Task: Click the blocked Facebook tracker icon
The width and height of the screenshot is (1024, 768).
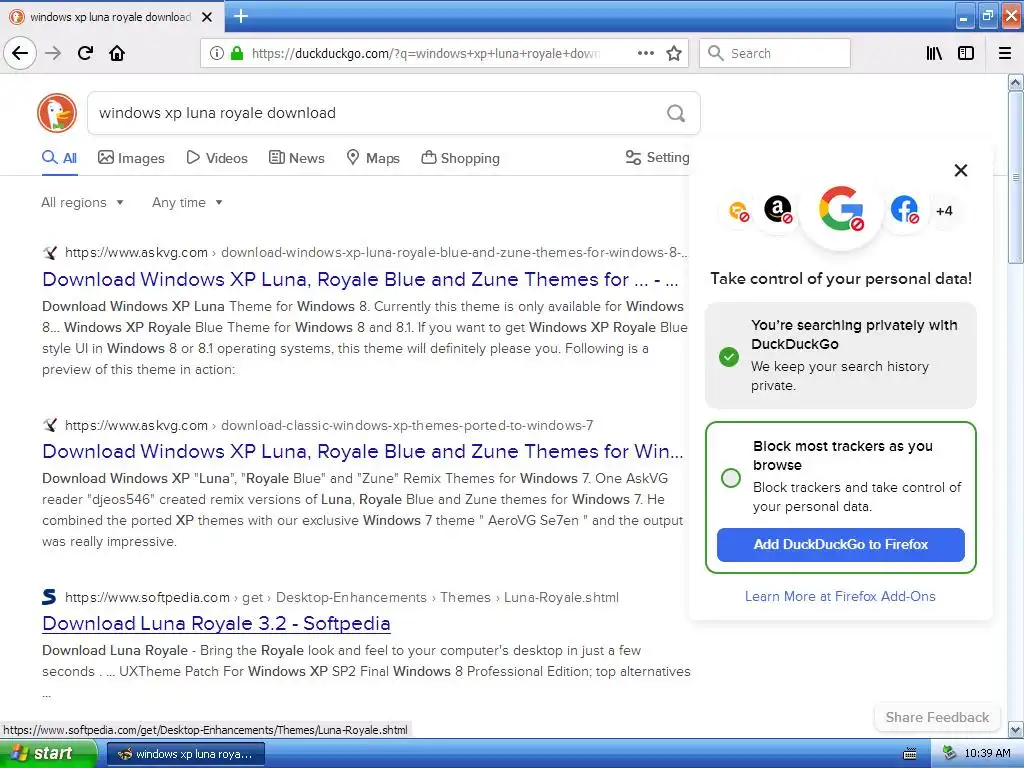Action: tap(904, 210)
